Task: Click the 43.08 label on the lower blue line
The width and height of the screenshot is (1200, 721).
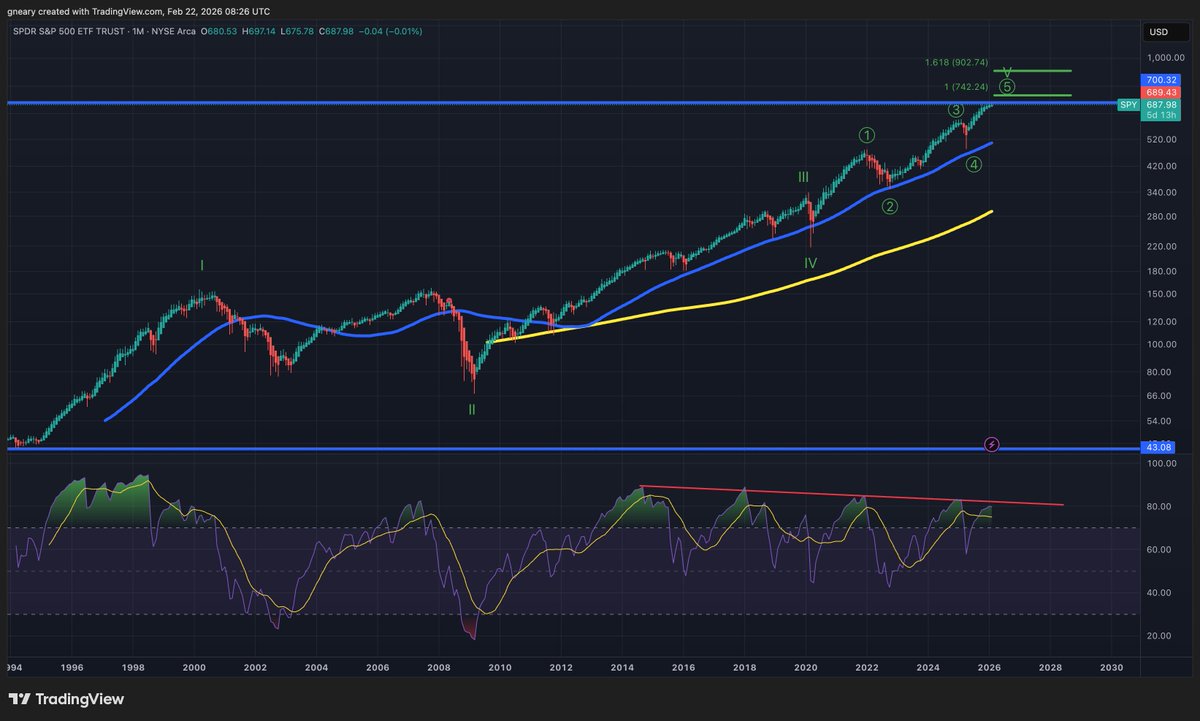Action: point(1157,447)
